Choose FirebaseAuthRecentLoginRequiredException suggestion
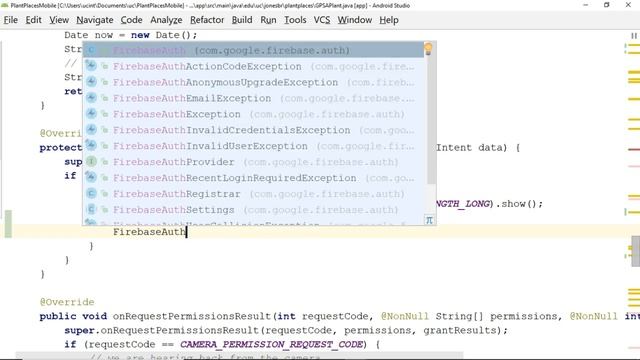This screenshot has width=640, height=360. [253, 178]
